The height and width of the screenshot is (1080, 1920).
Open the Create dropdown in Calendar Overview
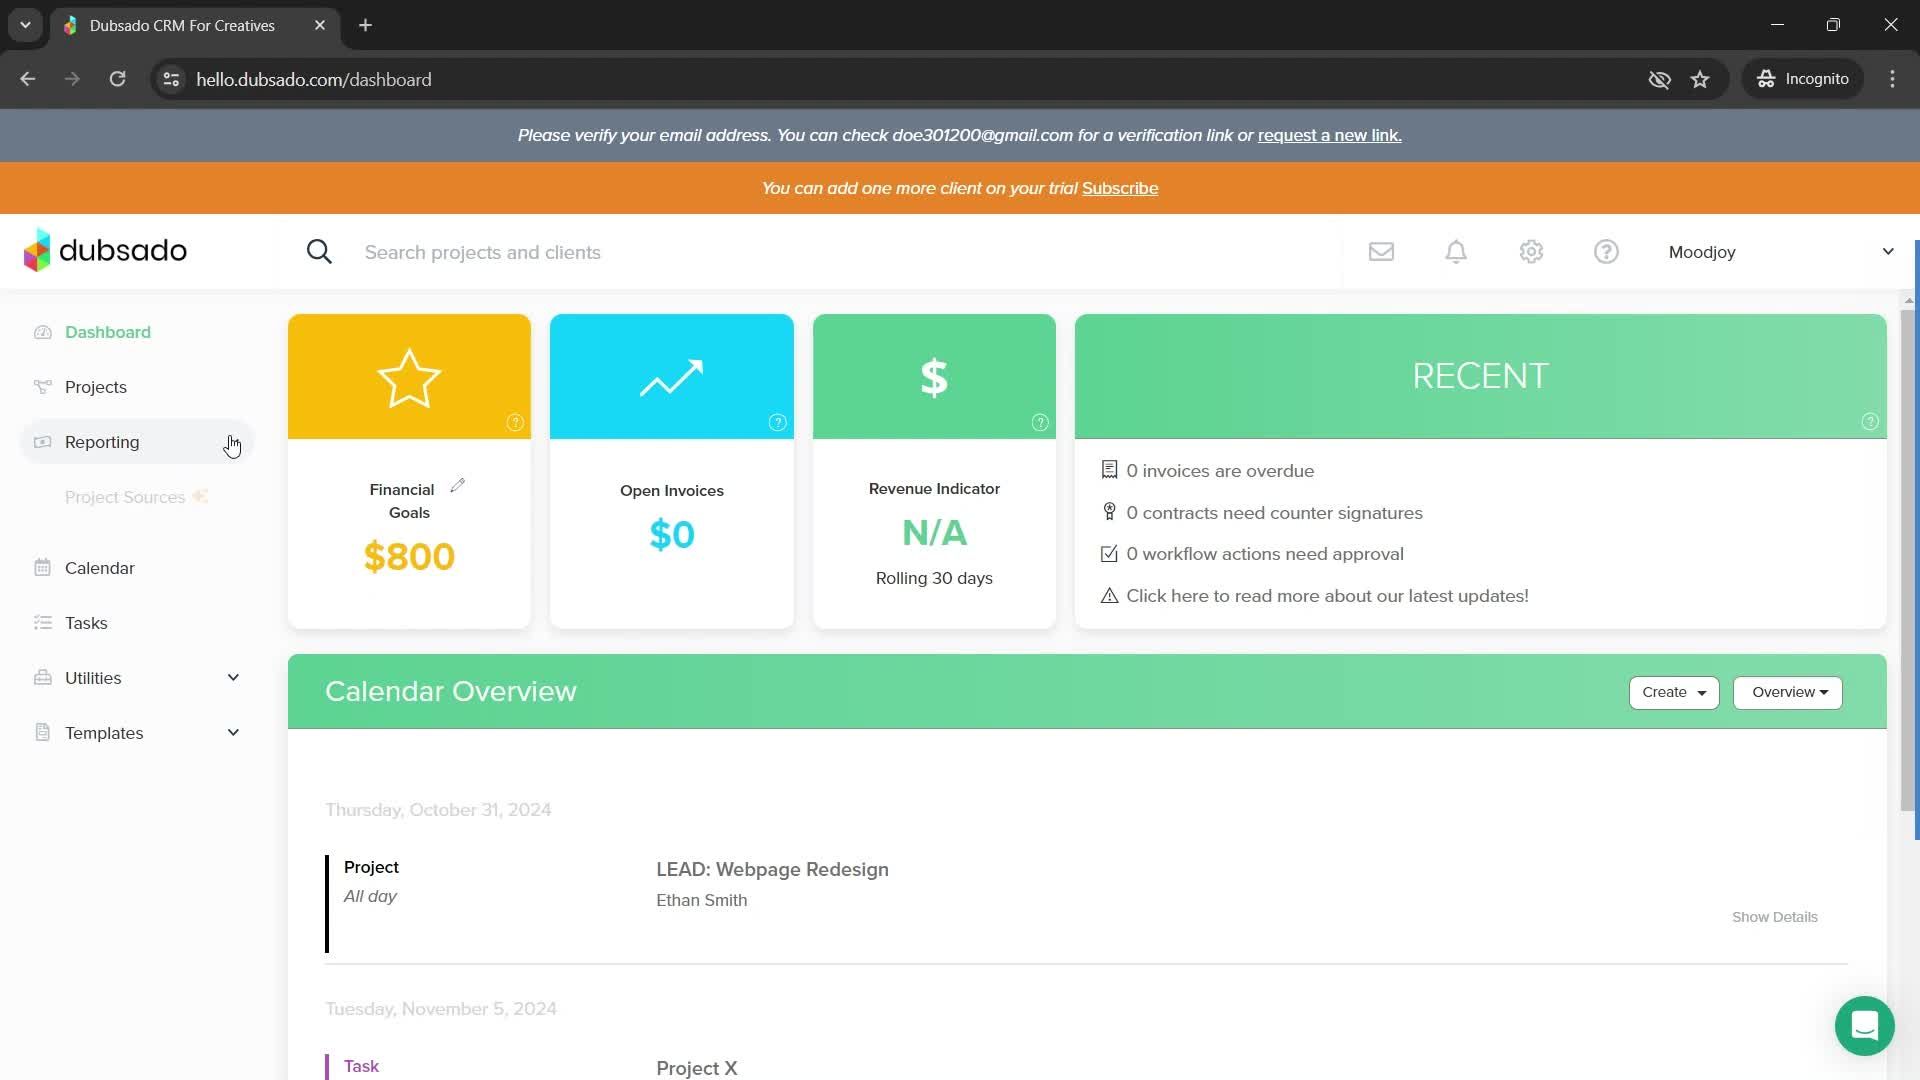click(x=1674, y=693)
